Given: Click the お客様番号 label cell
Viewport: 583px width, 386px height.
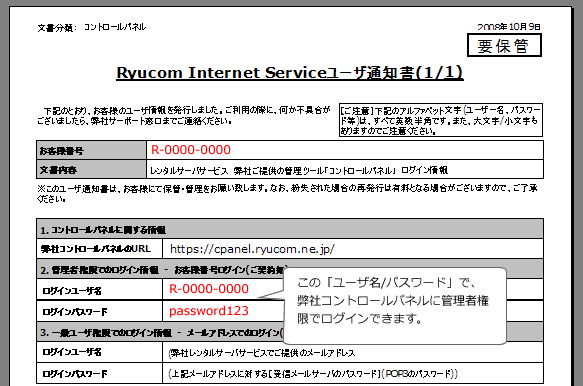Looking at the screenshot, I should pyautogui.click(x=91, y=150).
